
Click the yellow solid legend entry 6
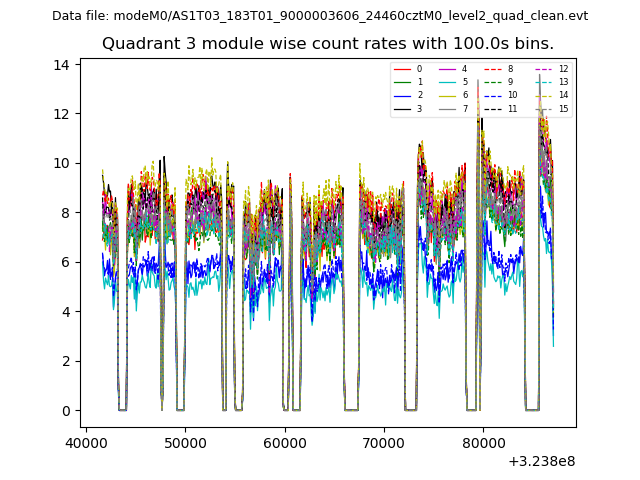click(x=449, y=95)
